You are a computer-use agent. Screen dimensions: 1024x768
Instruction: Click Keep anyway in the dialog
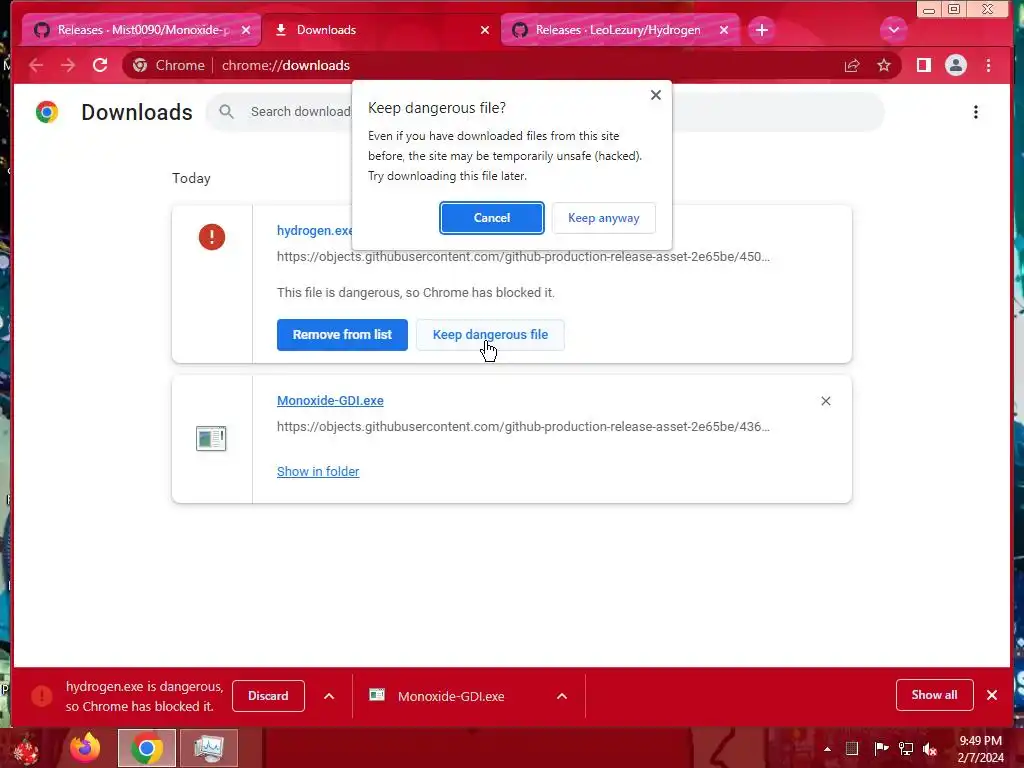tap(603, 218)
